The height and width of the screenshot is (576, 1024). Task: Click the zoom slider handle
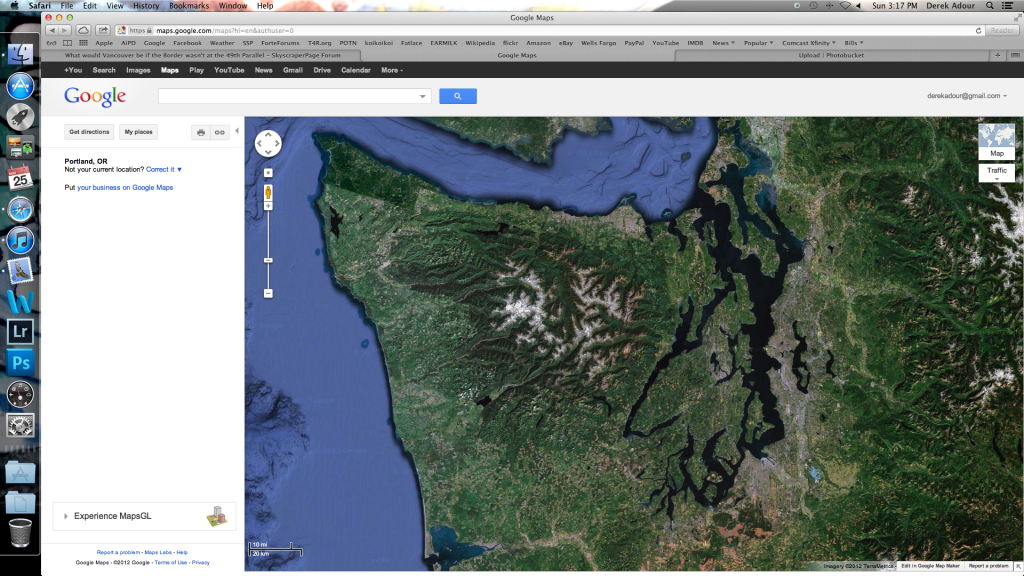268,260
